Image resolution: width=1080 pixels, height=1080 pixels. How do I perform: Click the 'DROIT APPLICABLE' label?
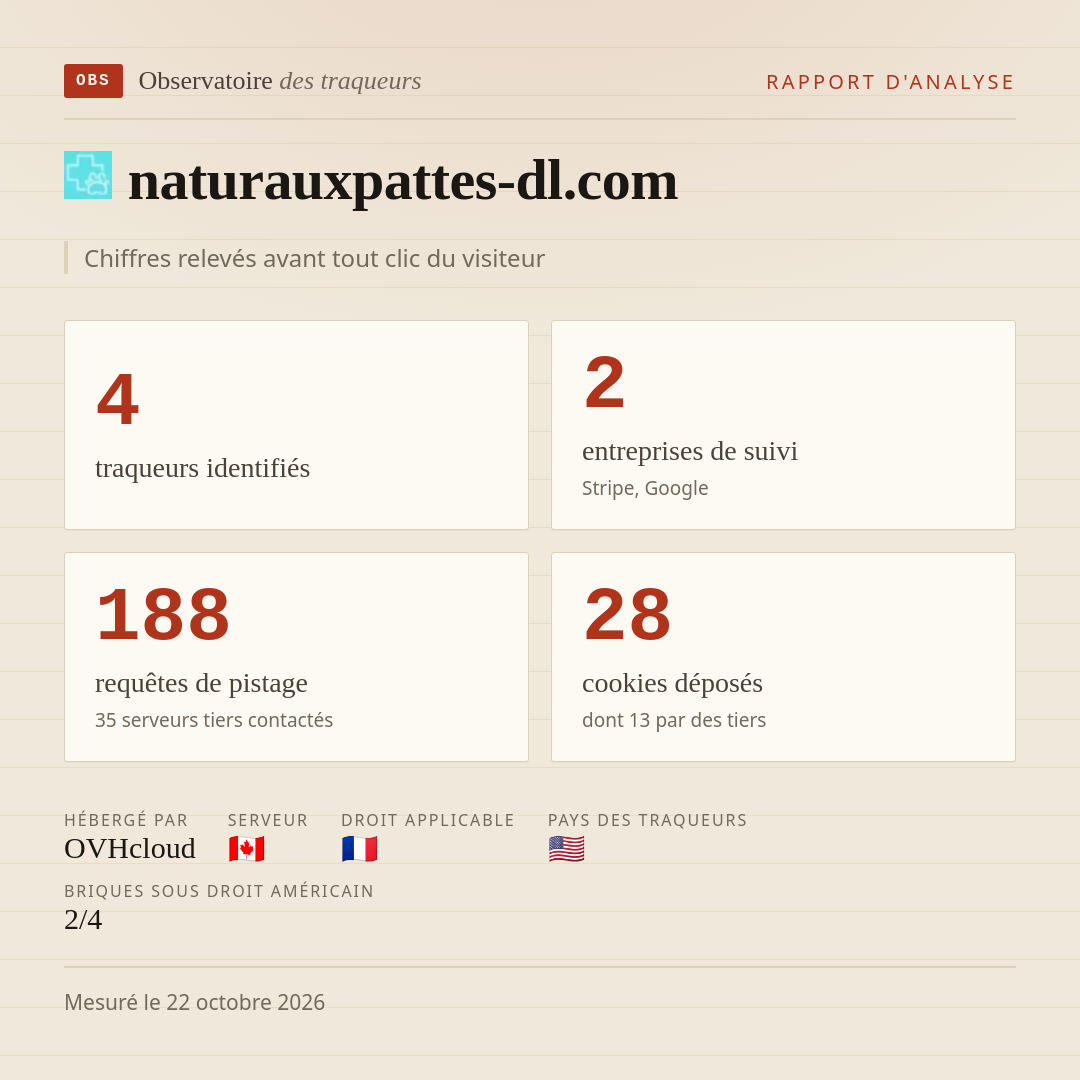click(x=428, y=820)
